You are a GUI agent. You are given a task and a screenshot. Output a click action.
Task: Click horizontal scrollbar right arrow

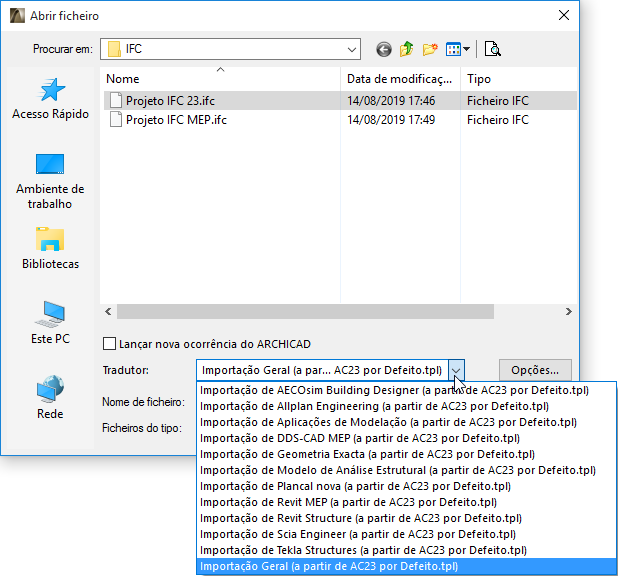point(568,311)
